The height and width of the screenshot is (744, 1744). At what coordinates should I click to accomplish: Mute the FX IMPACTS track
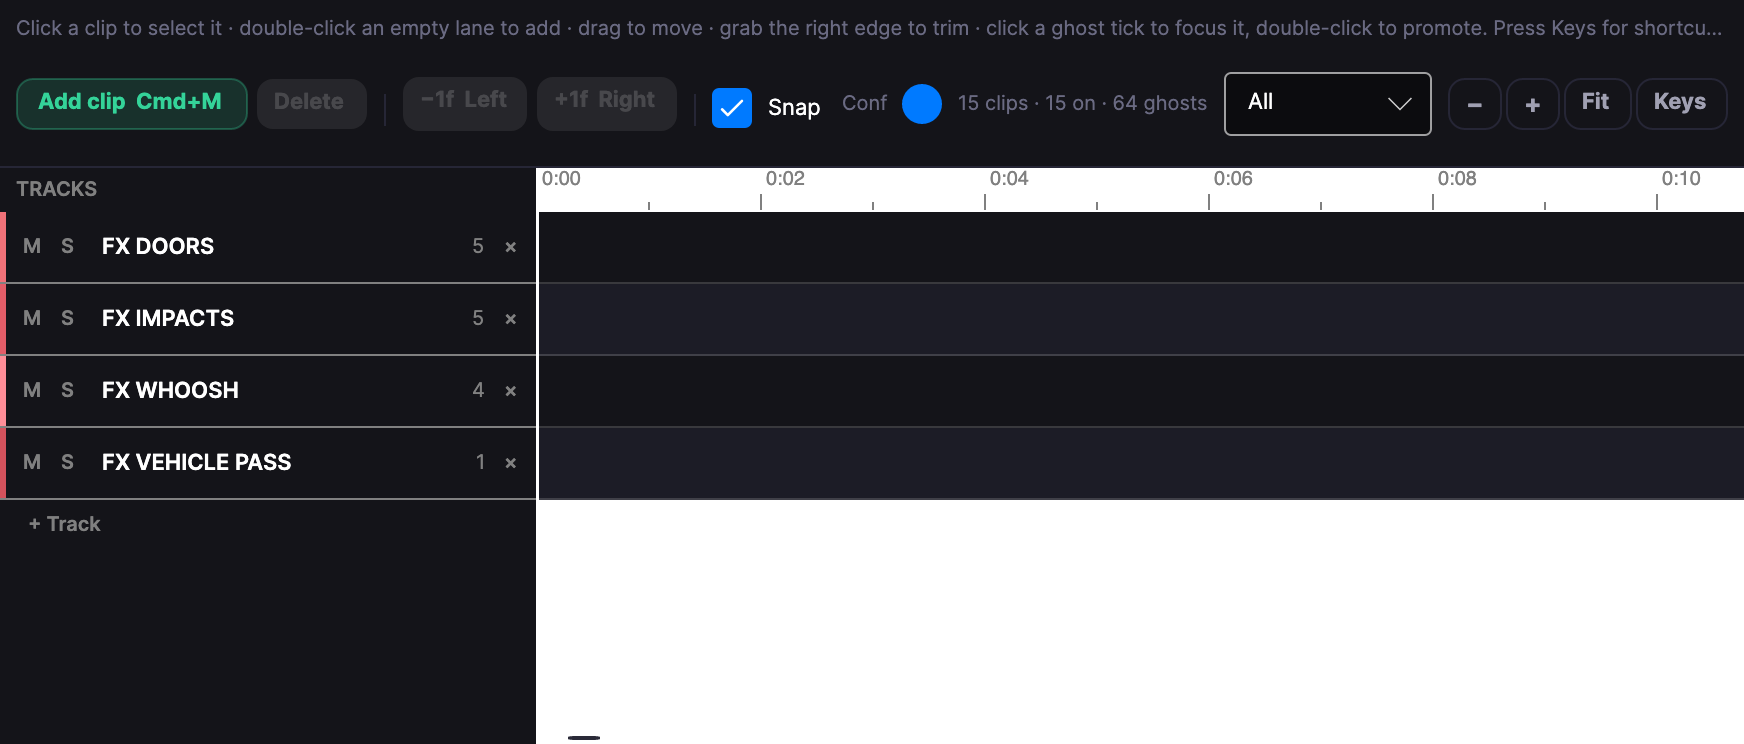coord(32,318)
